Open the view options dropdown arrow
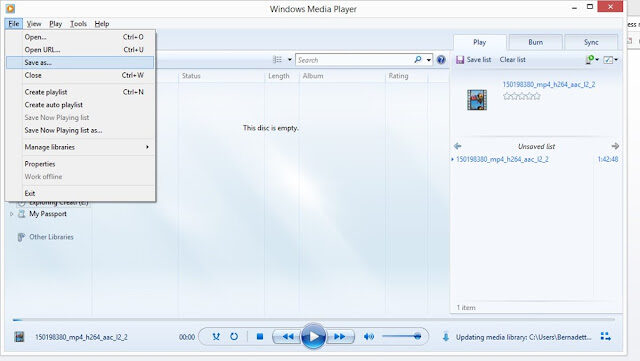This screenshot has width=640, height=361. click(289, 60)
